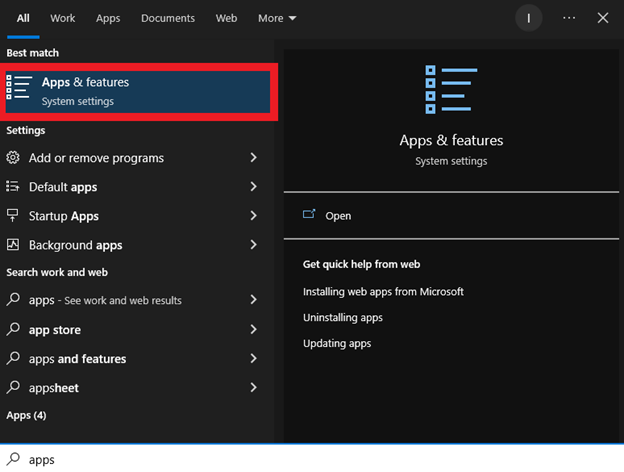Close the search panel with the X
This screenshot has height=472, width=624.
(603, 18)
